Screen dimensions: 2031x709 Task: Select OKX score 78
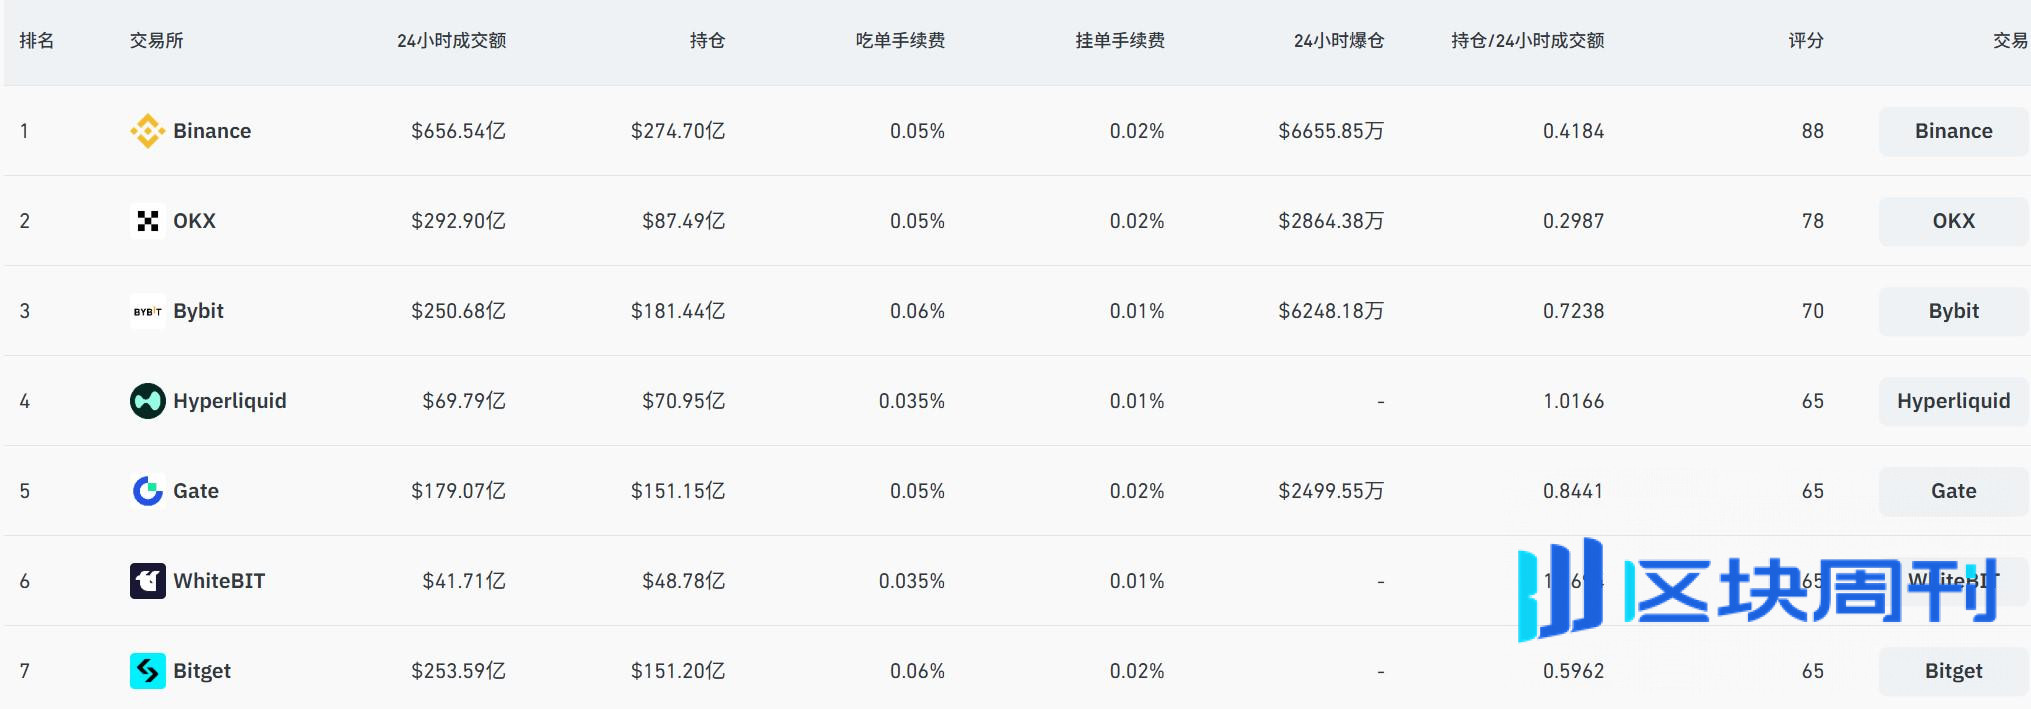tap(1813, 221)
